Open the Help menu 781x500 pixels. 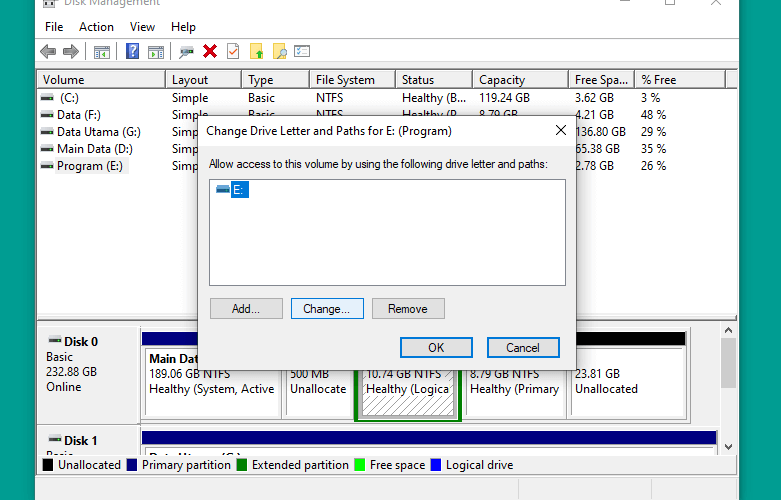point(183,27)
